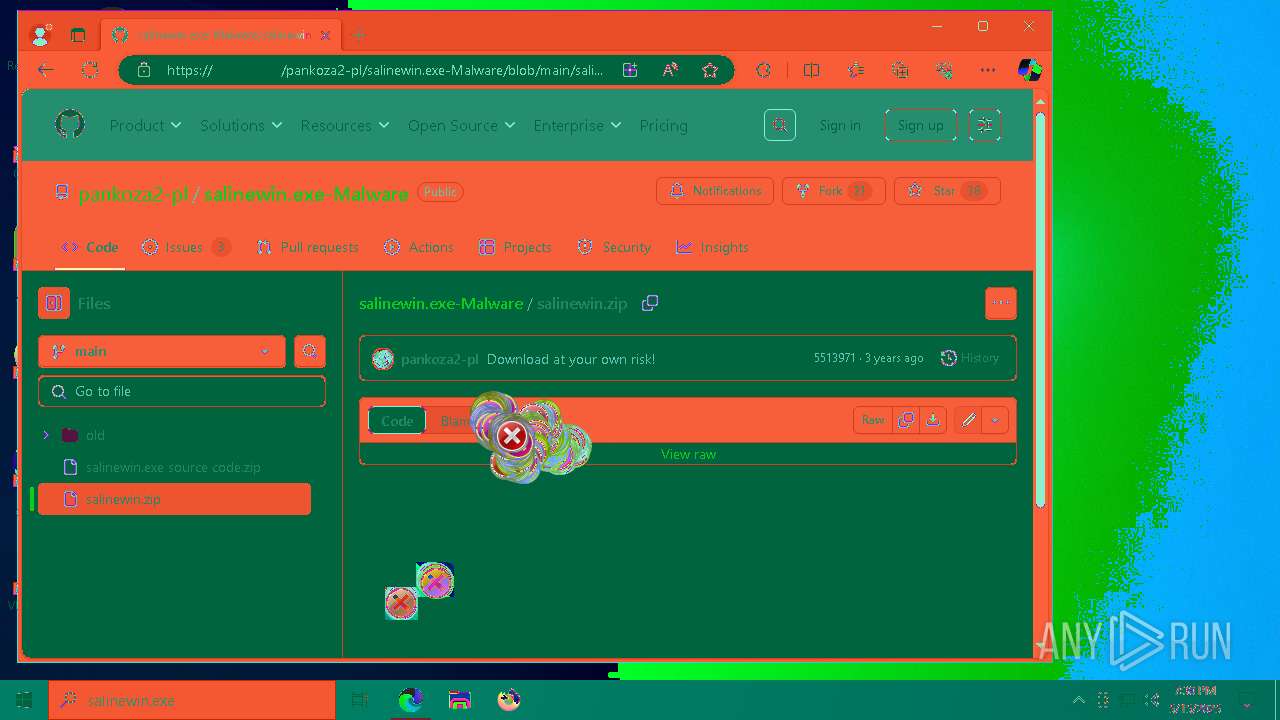Copy raw file icon
Image resolution: width=1280 pixels, height=720 pixels.
[906, 420]
